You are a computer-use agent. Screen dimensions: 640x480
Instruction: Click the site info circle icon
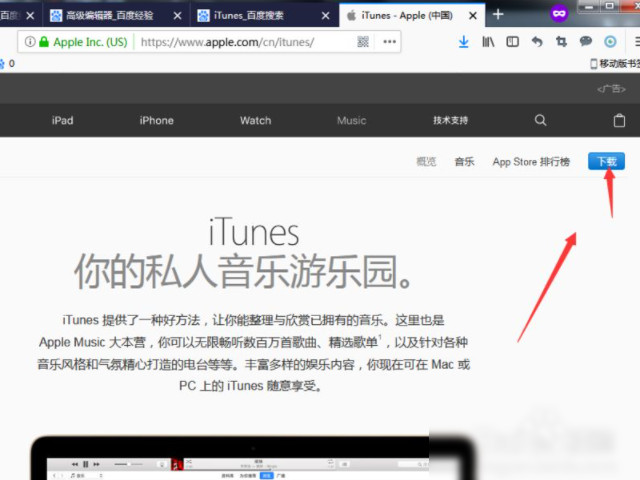[30, 42]
